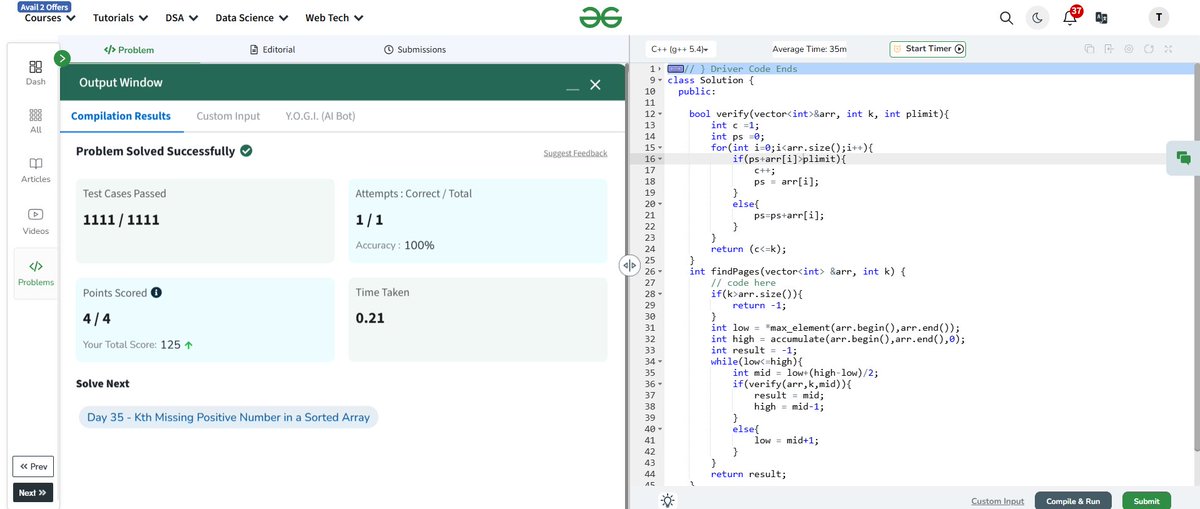Collapse code fold arrow at line 9
1200x509 pixels.
pos(662,80)
